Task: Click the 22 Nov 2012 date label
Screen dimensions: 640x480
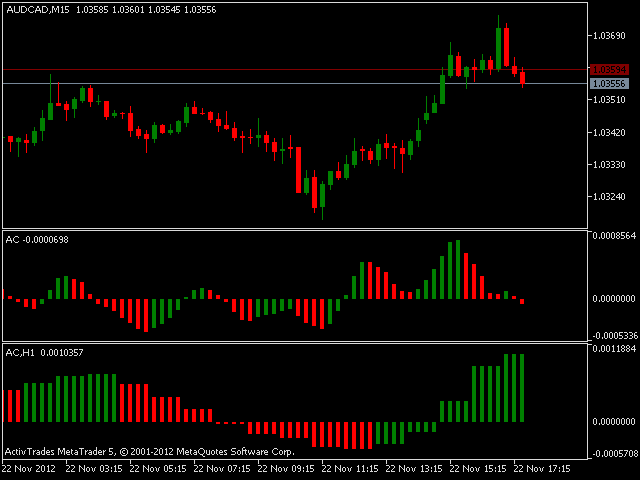Action: pos(29,469)
